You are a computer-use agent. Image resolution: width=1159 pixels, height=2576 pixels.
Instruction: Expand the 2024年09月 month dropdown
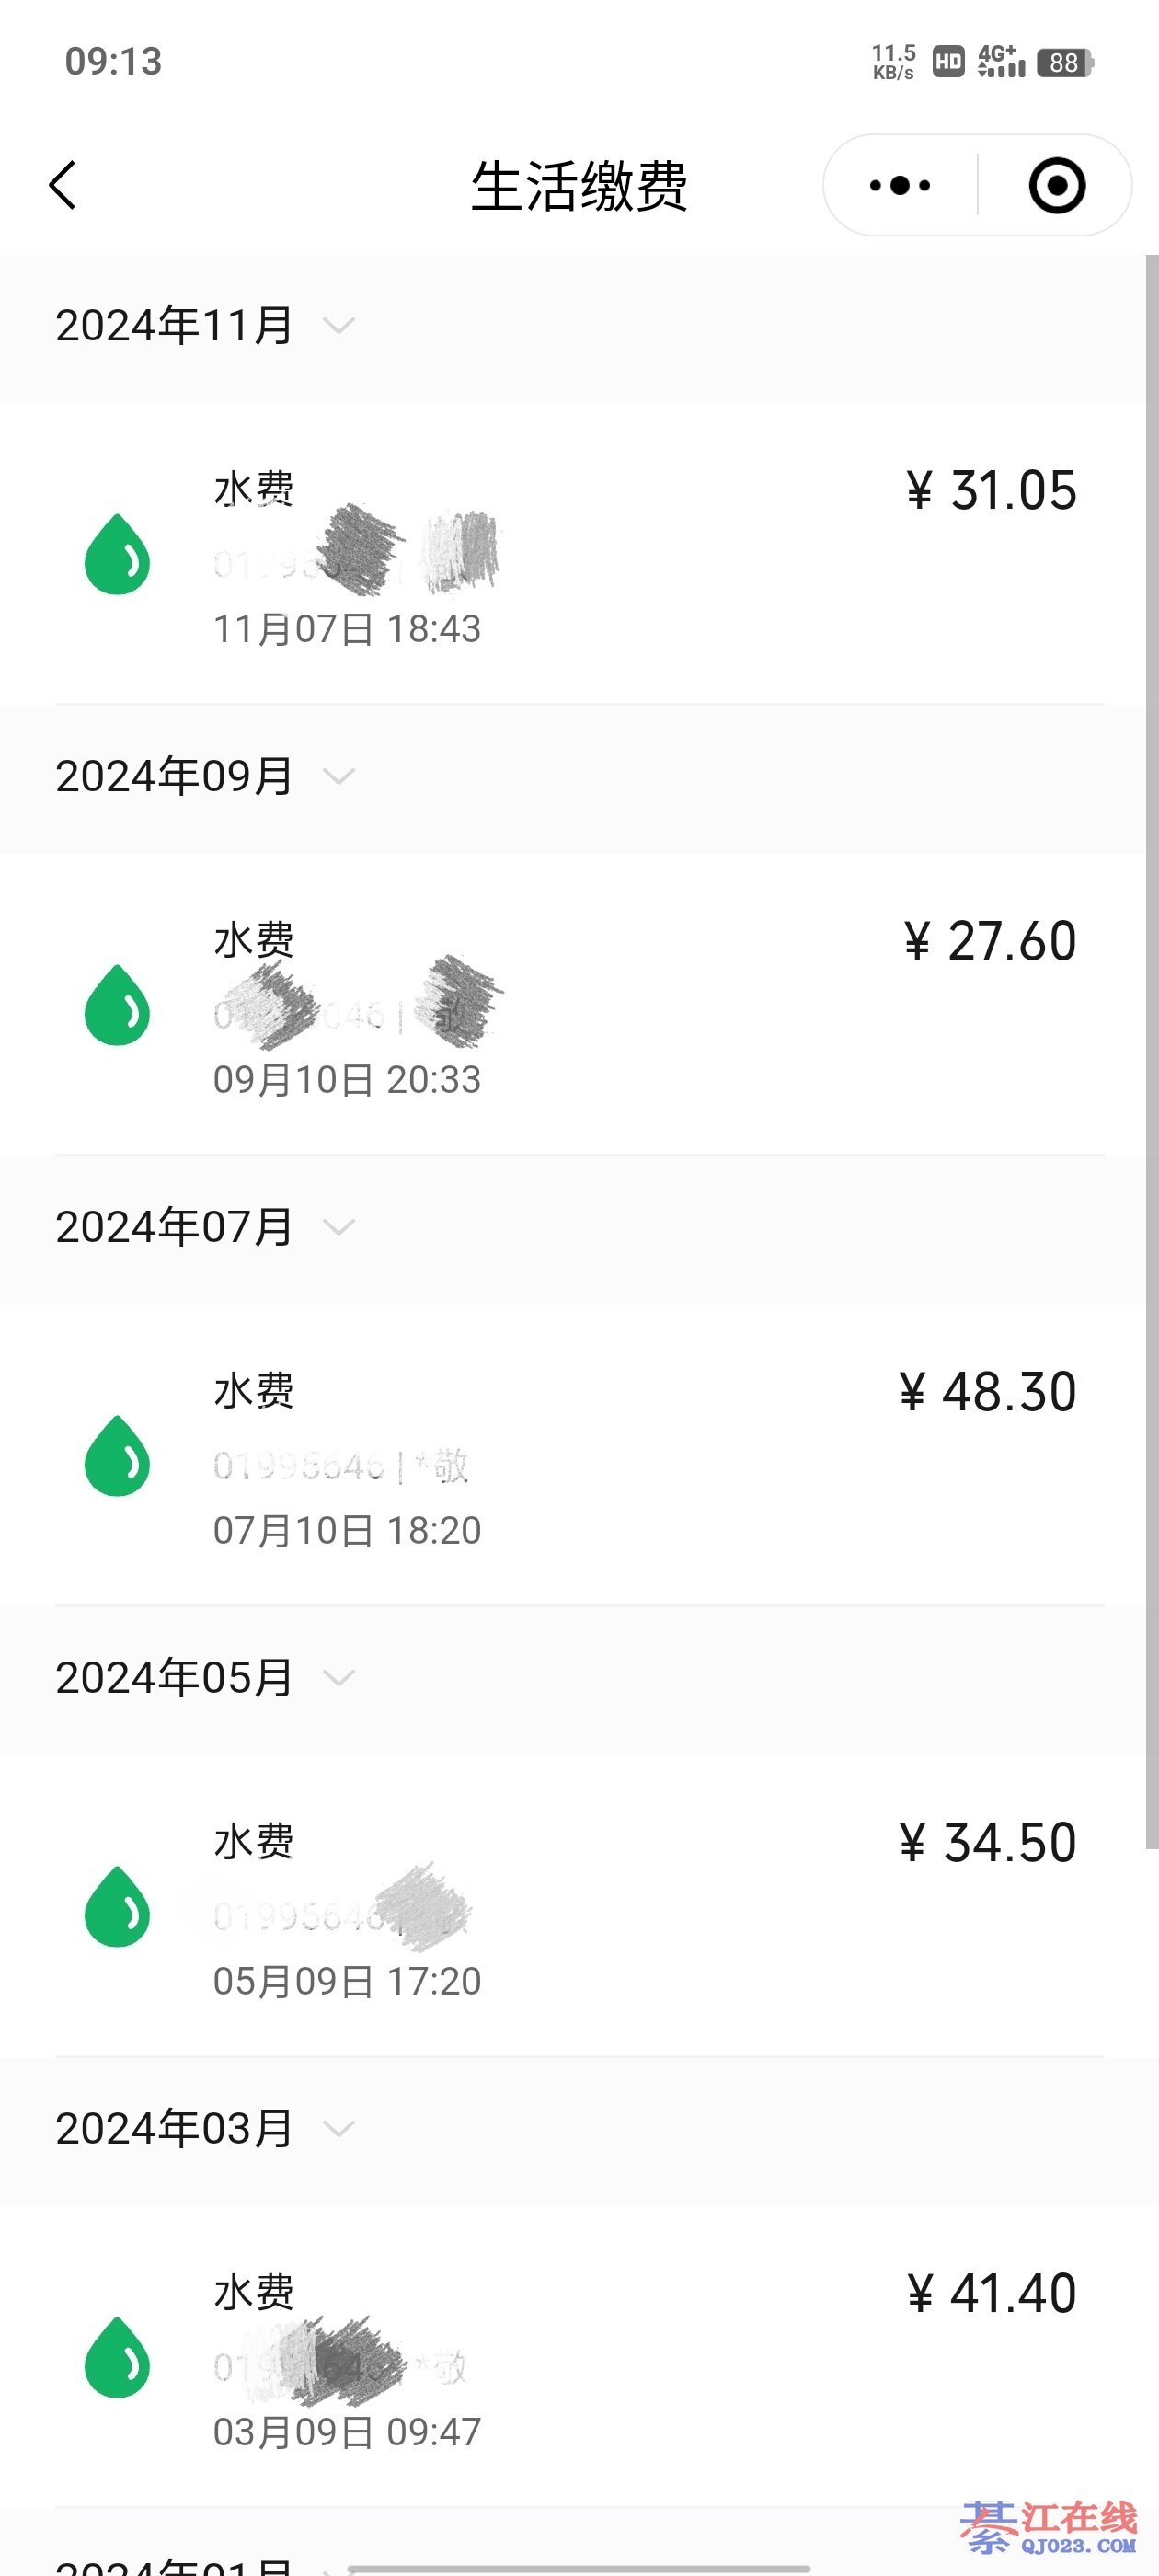coord(339,777)
